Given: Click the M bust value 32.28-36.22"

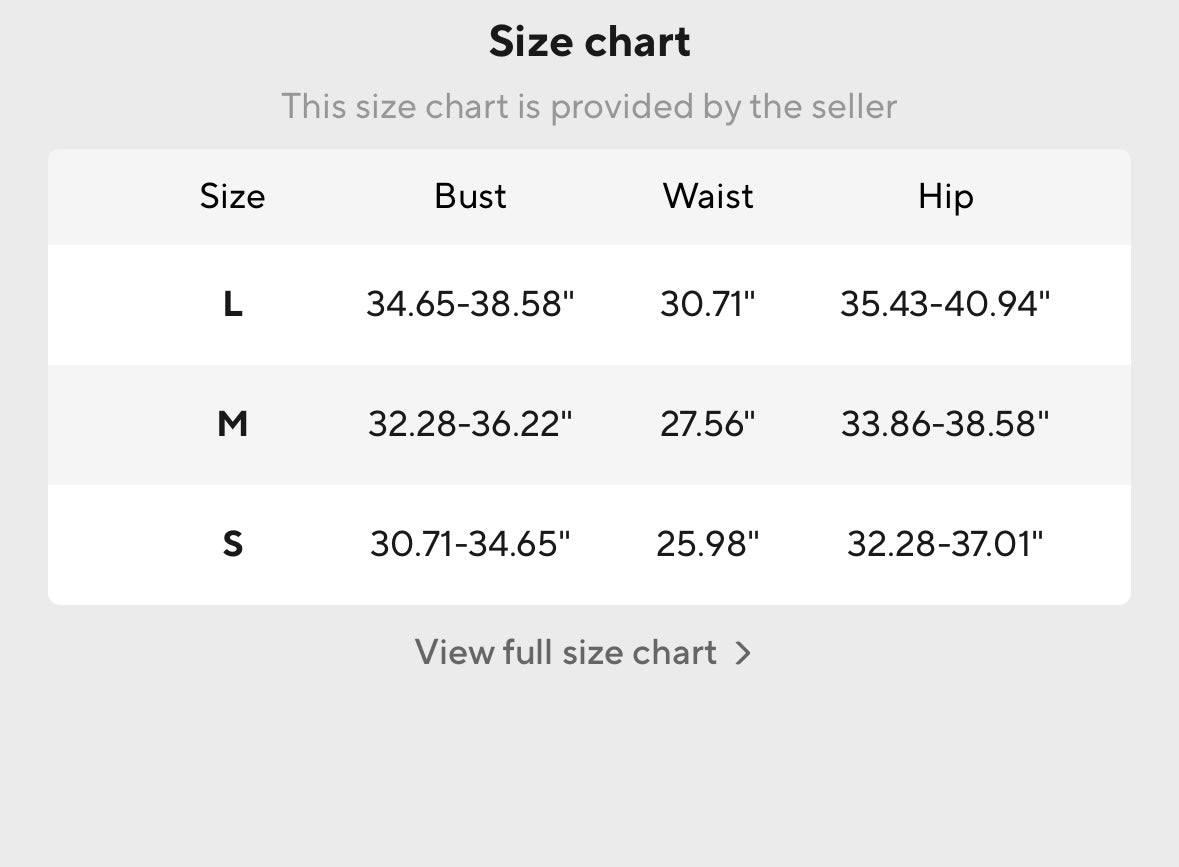Looking at the screenshot, I should coord(470,425).
